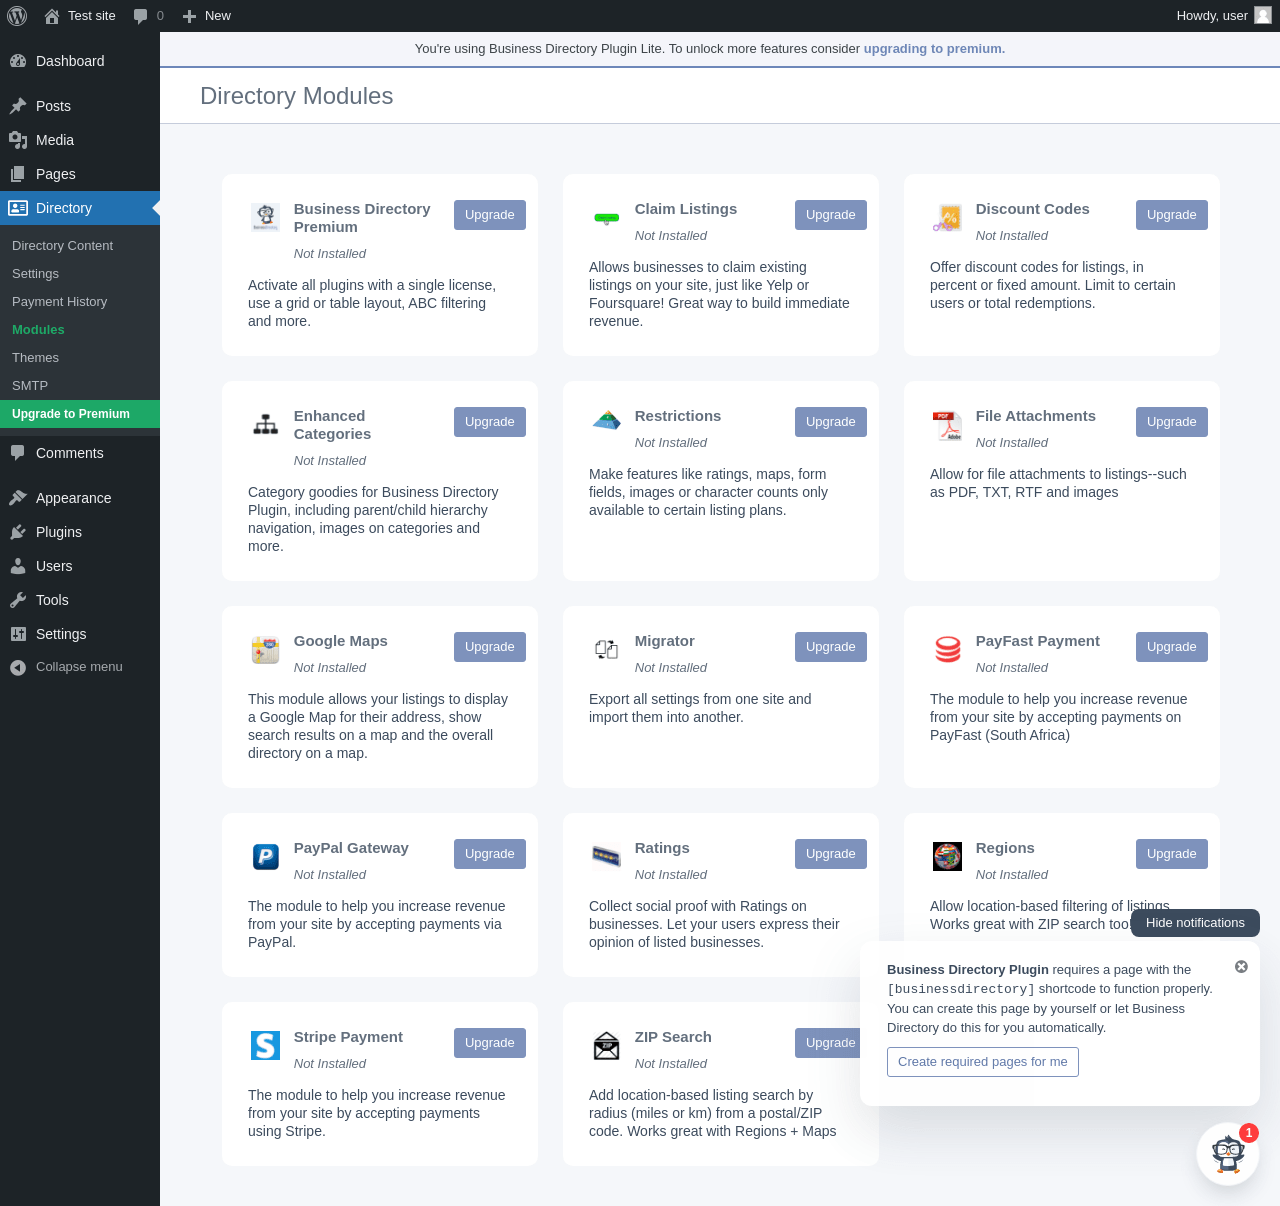Screen dimensions: 1280x1206
Task: Open Comments in the sidebar
Action: pos(80,453)
